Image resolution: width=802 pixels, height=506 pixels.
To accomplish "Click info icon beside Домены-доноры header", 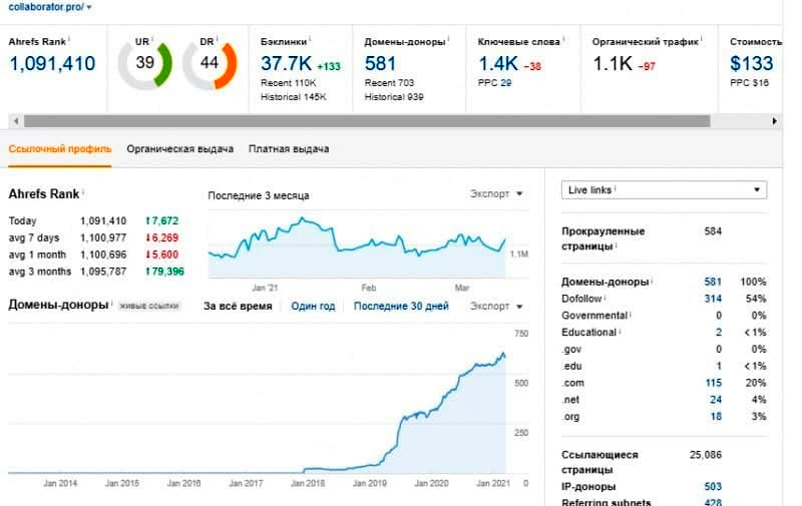I will [x=449, y=39].
